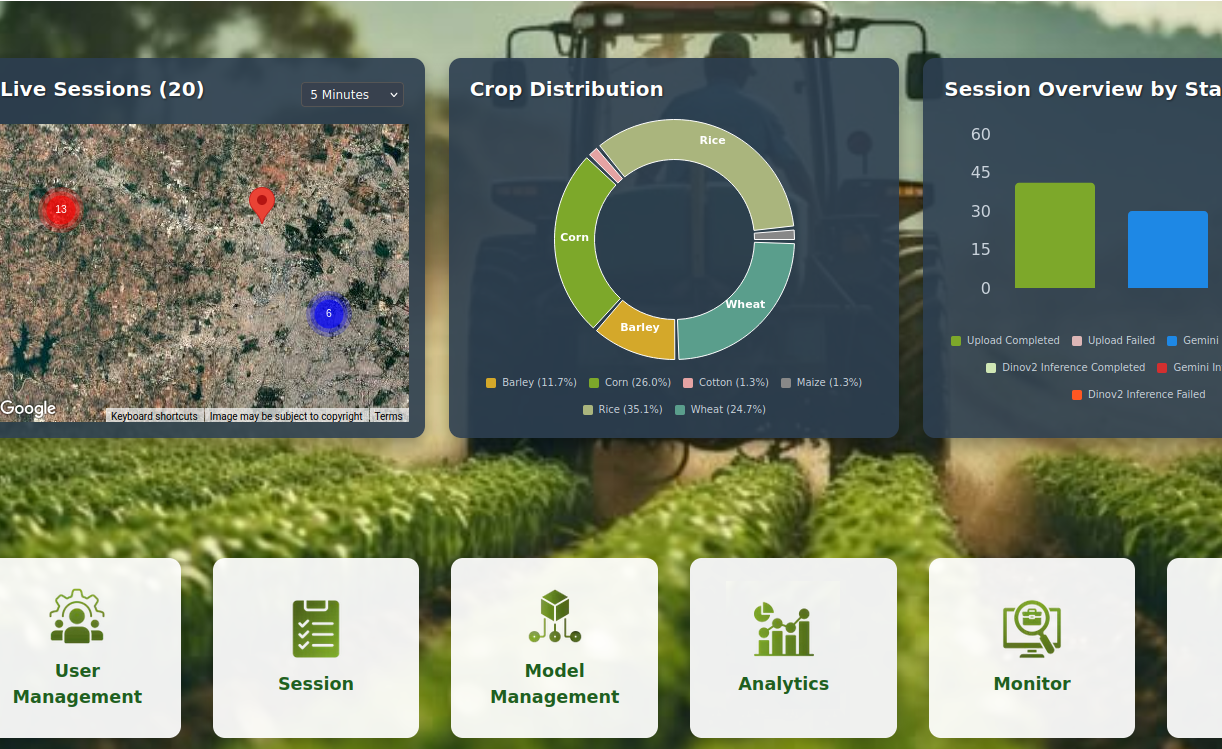
Task: Click the User Management gear-people icon
Action: pos(77,617)
